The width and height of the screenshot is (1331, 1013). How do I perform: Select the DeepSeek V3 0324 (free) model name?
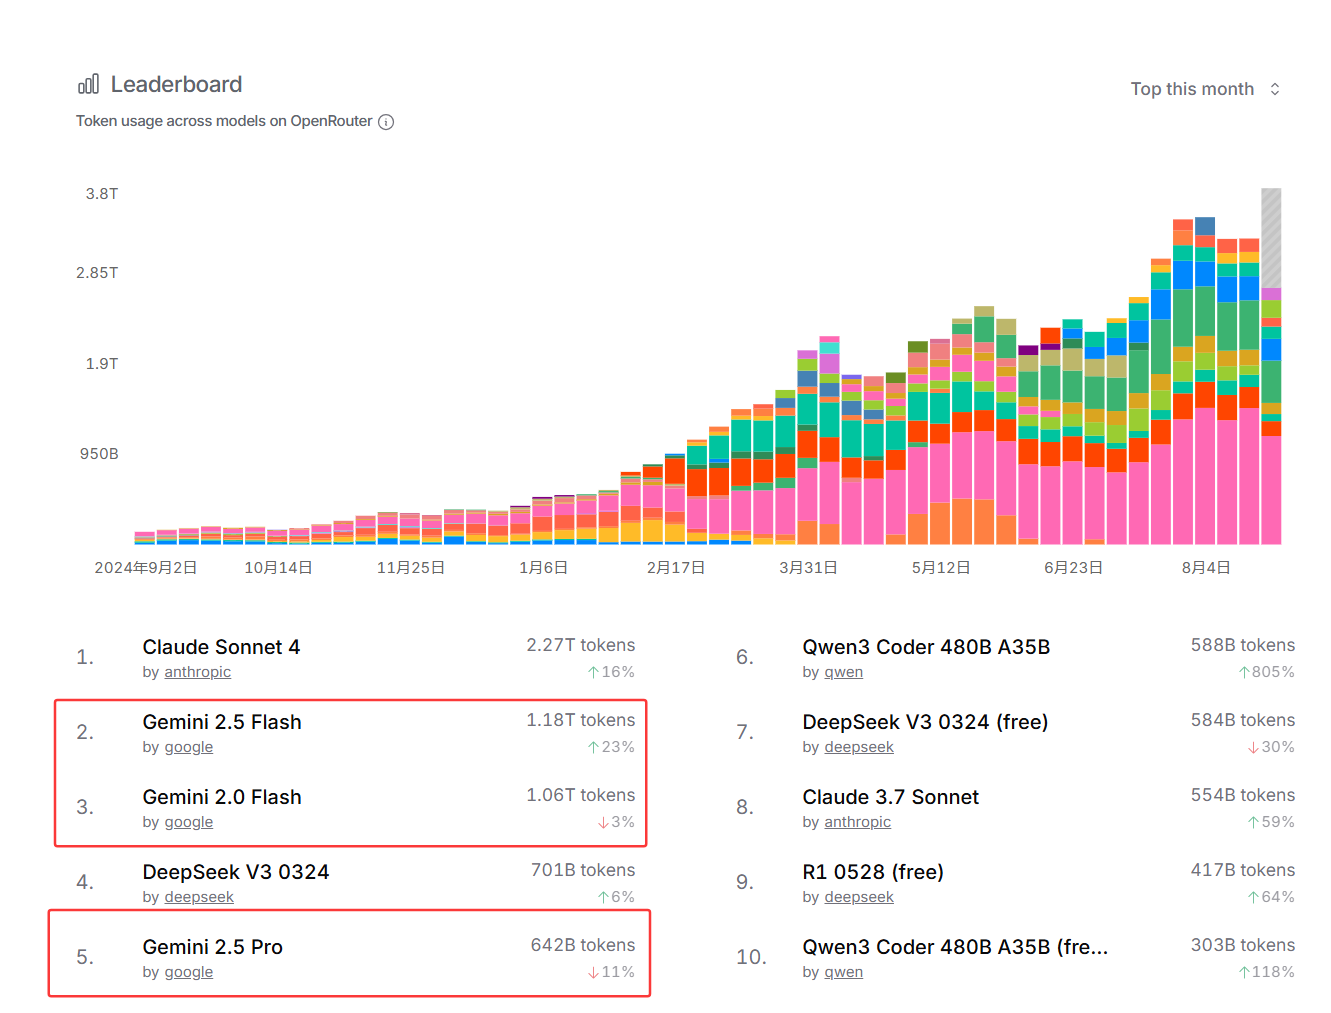click(x=925, y=722)
